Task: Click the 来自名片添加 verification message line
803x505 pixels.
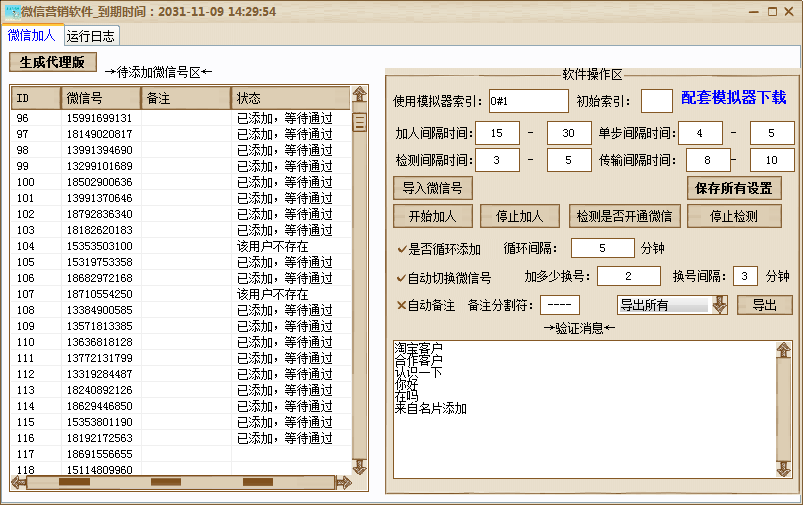Action: 431,409
